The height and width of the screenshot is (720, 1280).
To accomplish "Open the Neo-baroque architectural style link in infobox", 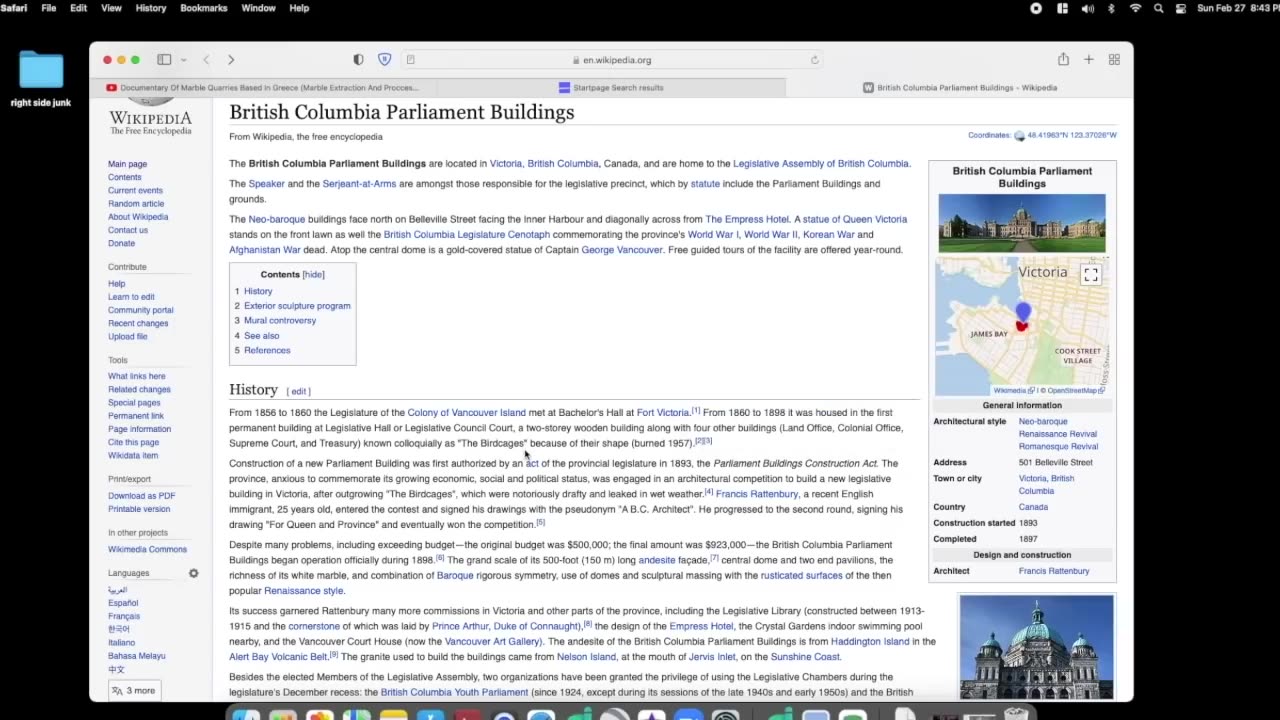I will (x=1043, y=422).
